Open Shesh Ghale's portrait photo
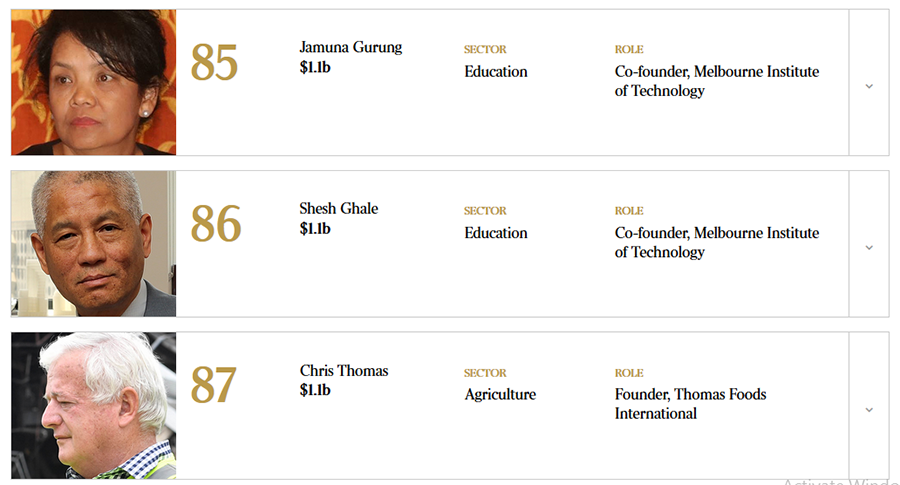 tap(94, 243)
